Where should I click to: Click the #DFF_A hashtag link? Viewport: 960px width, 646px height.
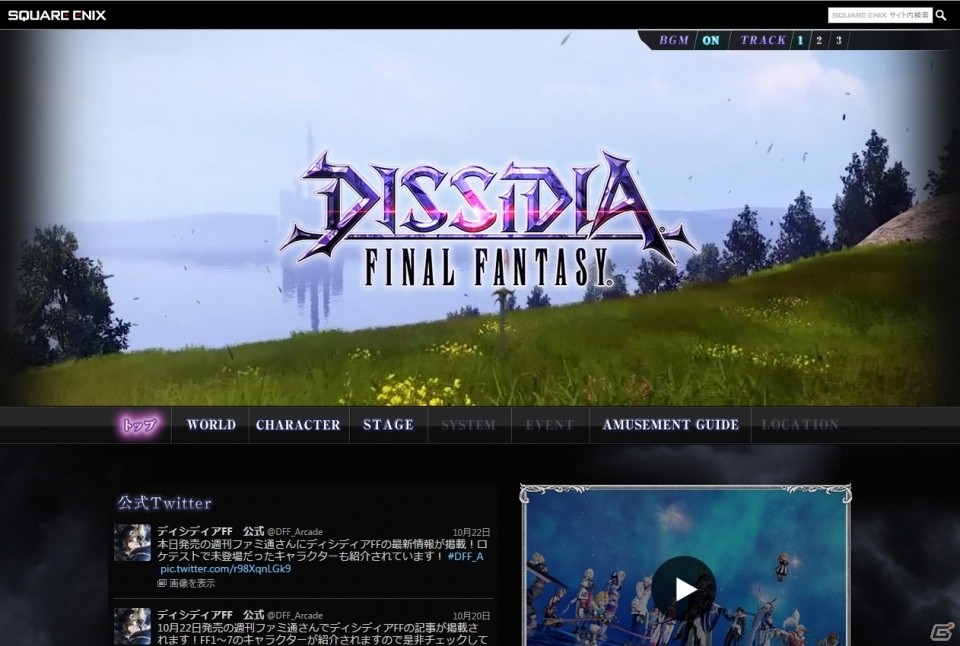[465, 557]
